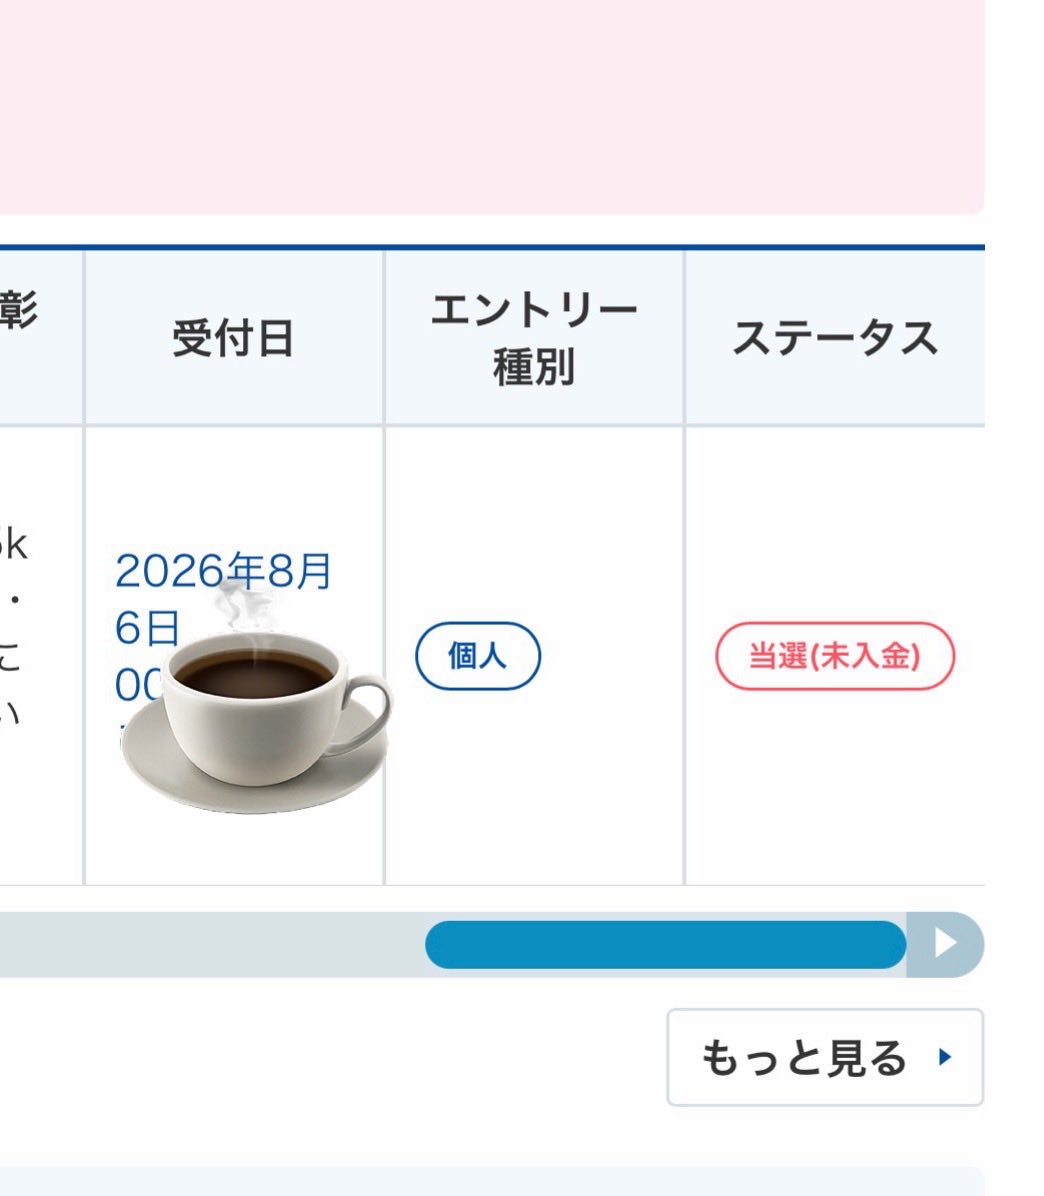Screen dimensions: 1044x1196
Task: Click the 受付日 column header
Action: 233,338
